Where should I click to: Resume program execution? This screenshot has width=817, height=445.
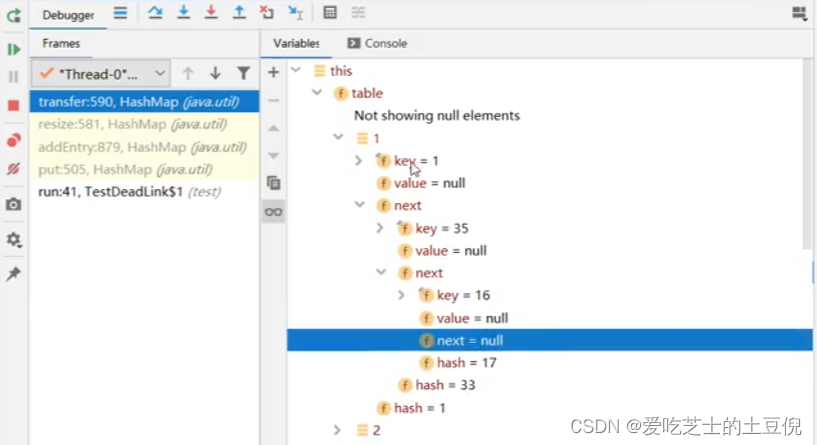pyautogui.click(x=14, y=50)
